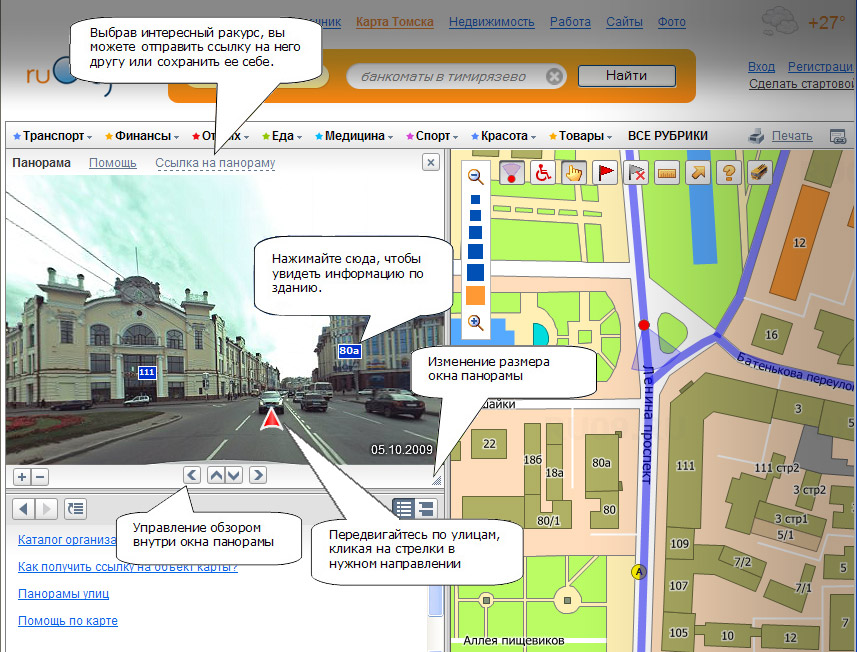857x652 pixels.
Task: Select the wheelchair accessibility tool
Action: pos(543,172)
